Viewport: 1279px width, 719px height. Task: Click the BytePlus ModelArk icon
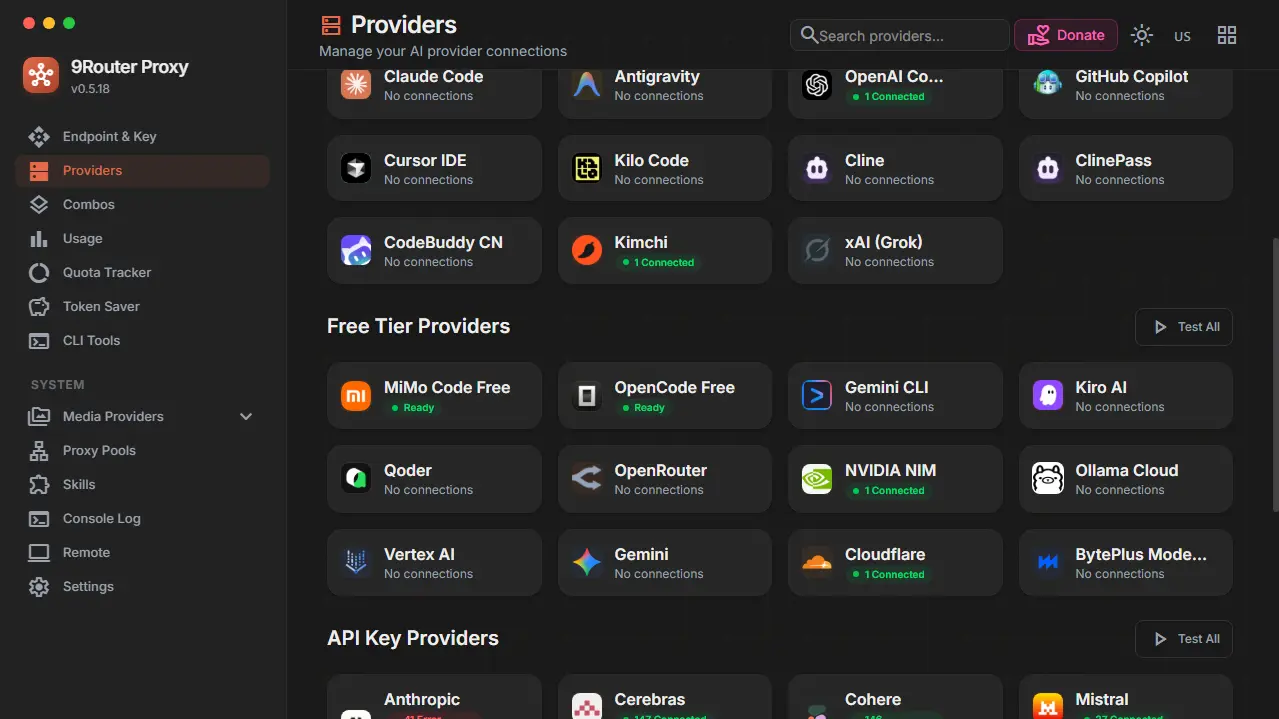click(x=1048, y=562)
